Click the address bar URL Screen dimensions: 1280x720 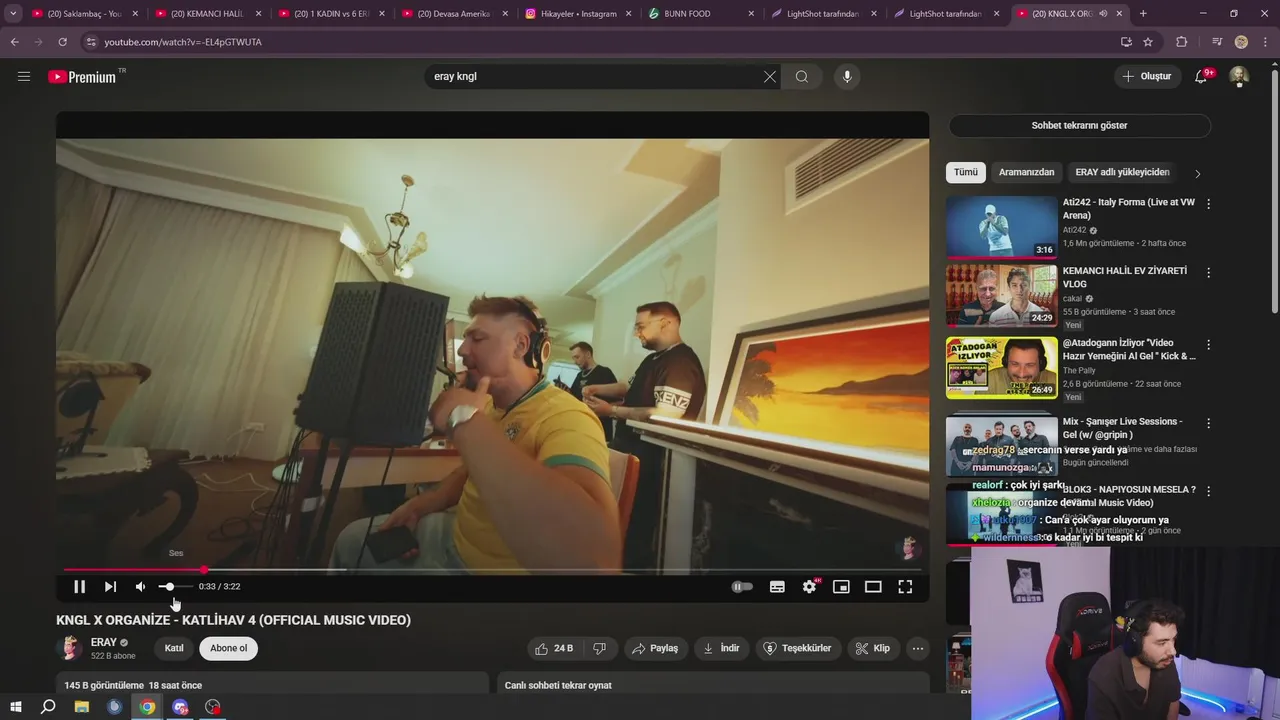click(x=183, y=42)
